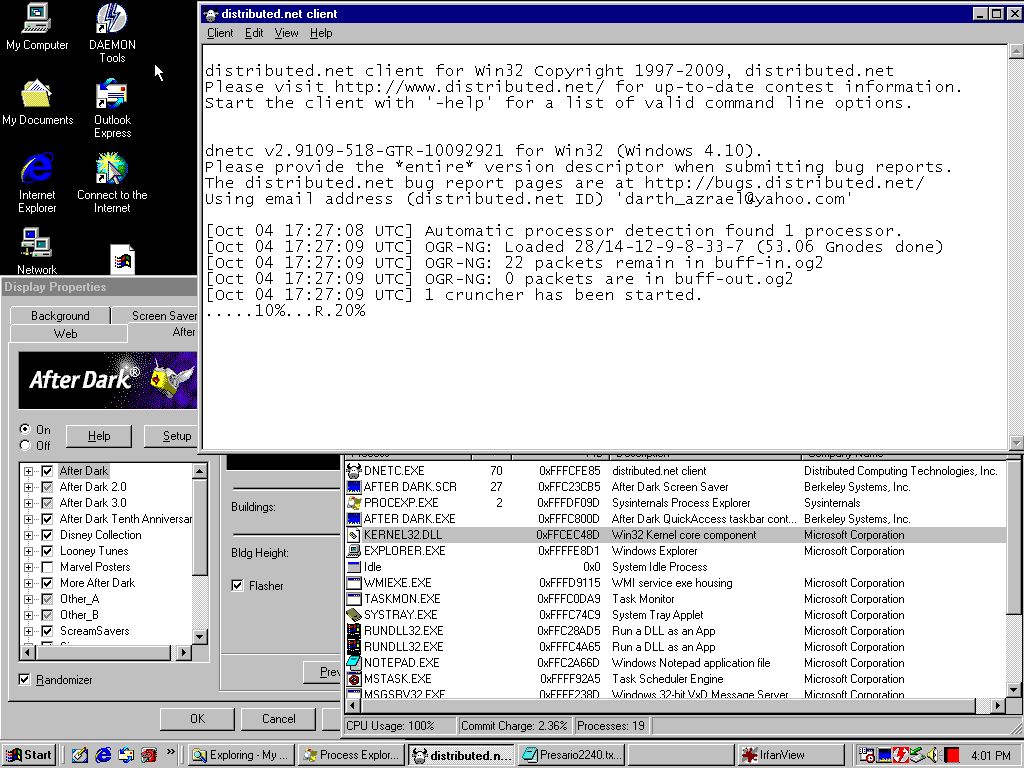This screenshot has width=1024, height=768.
Task: Click the NOTEPAD.EXE process icon
Action: (353, 663)
